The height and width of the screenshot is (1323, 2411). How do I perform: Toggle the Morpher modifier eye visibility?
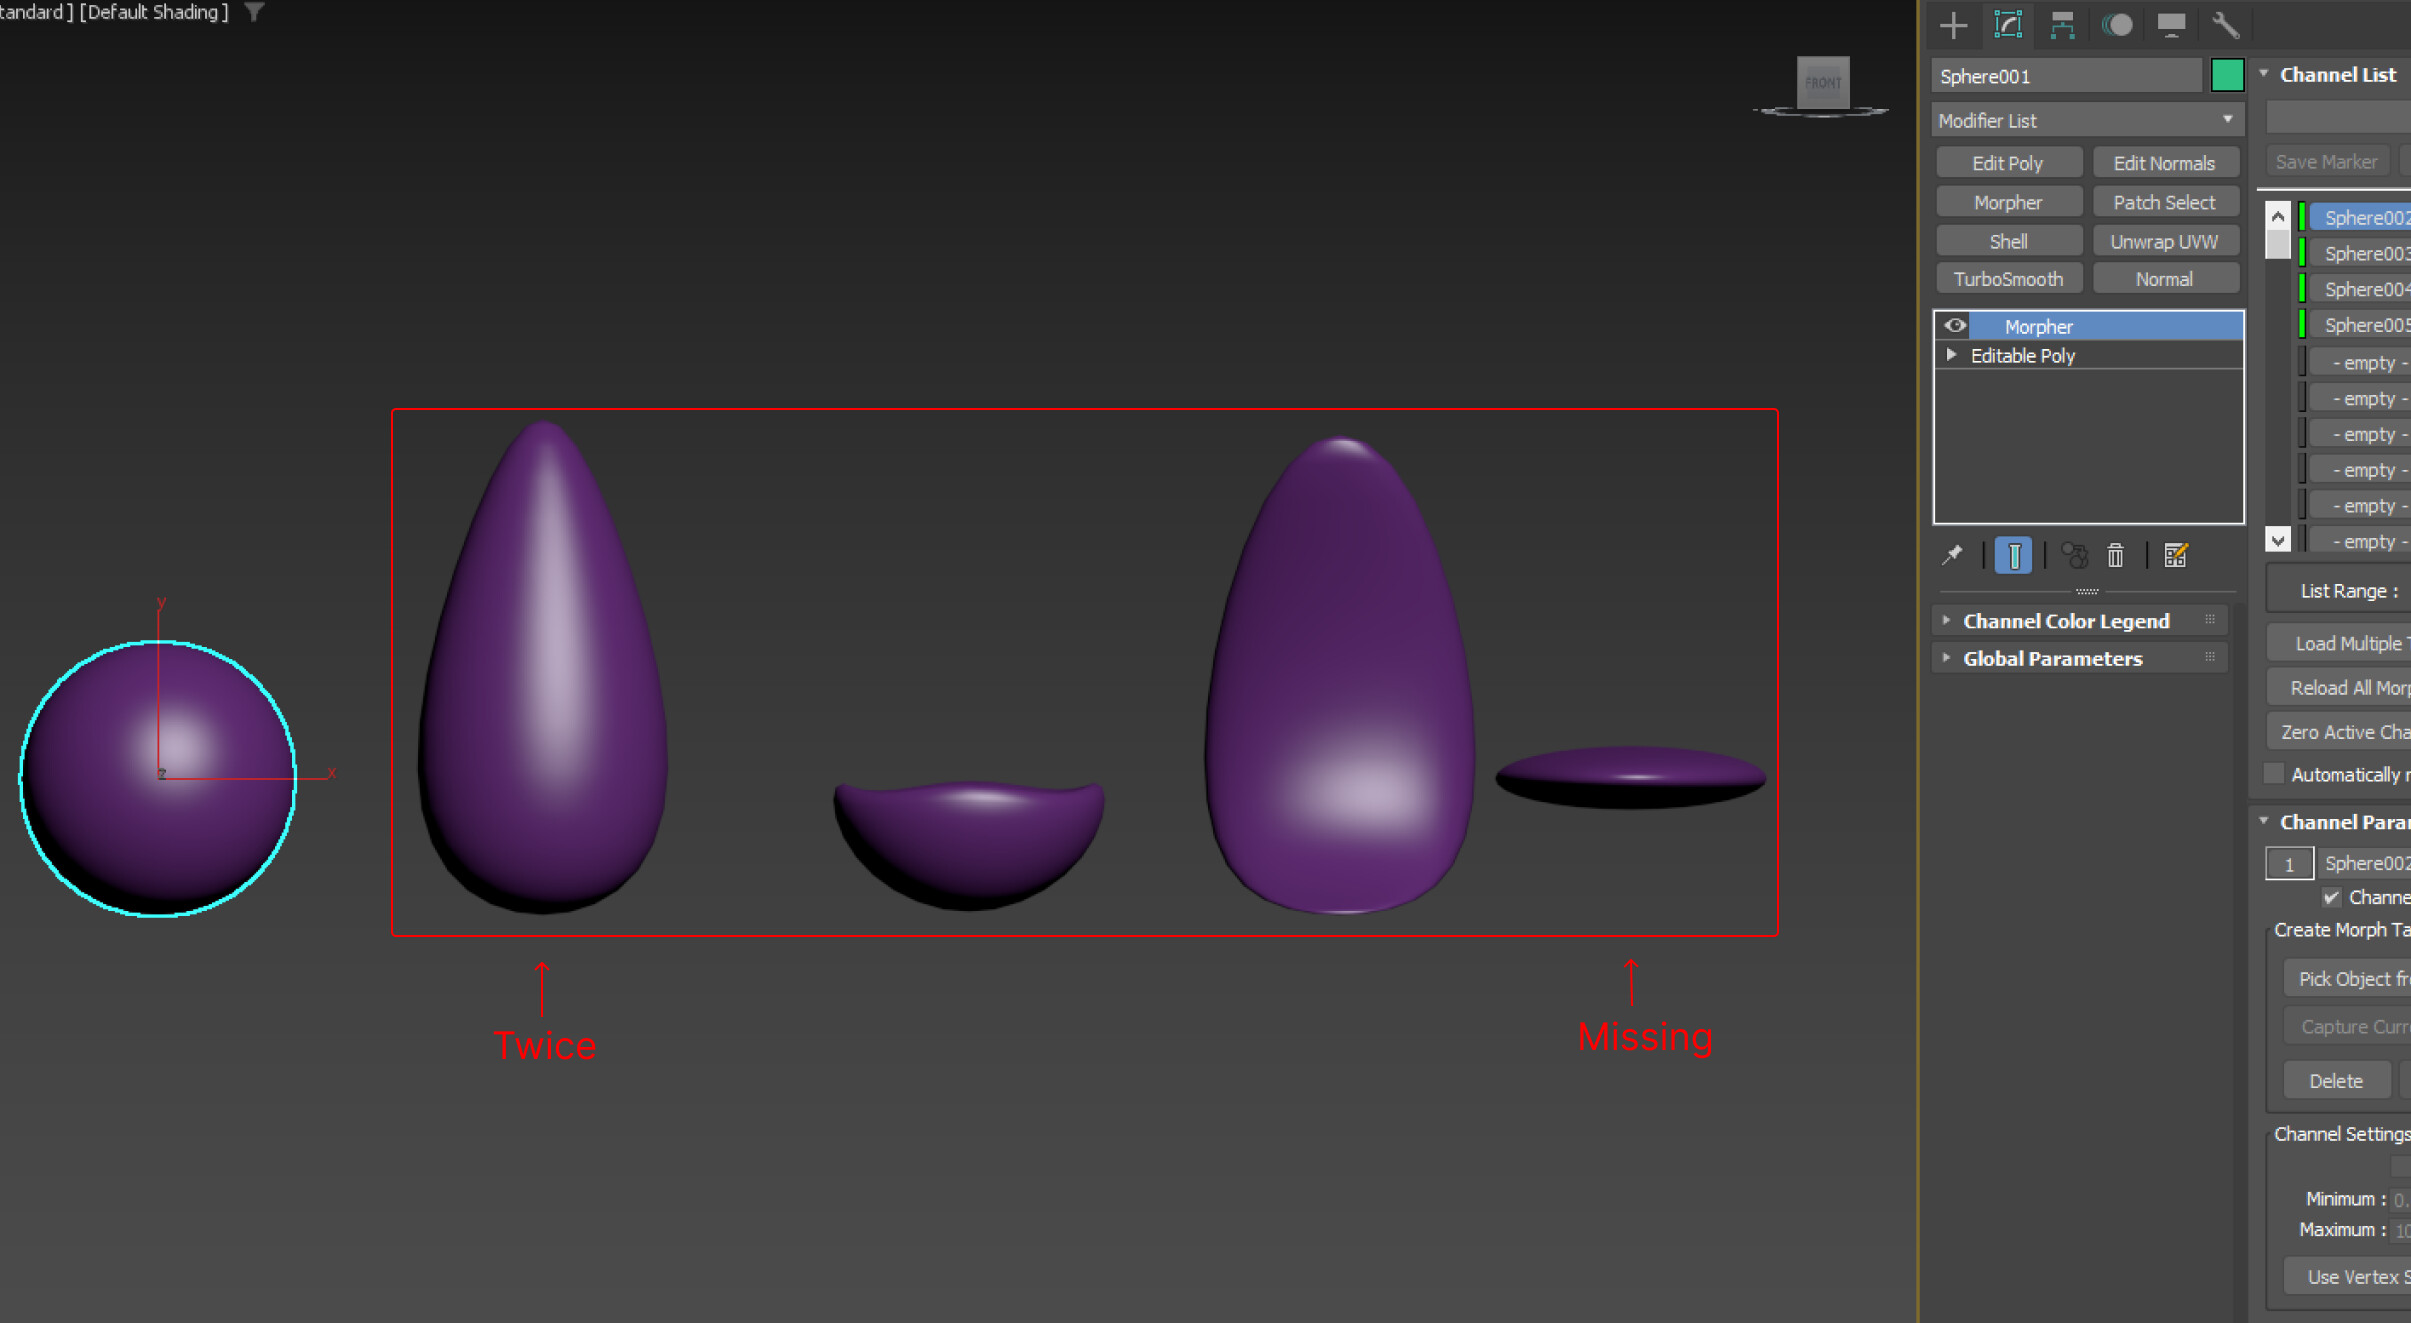point(1955,326)
